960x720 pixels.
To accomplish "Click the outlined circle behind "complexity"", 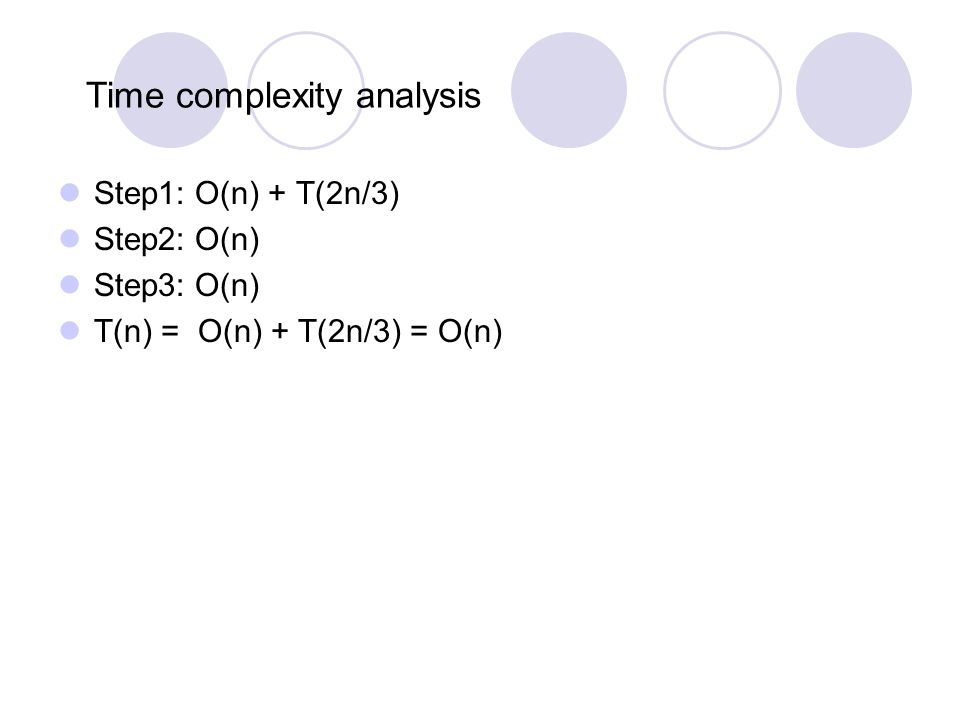I will [x=306, y=90].
